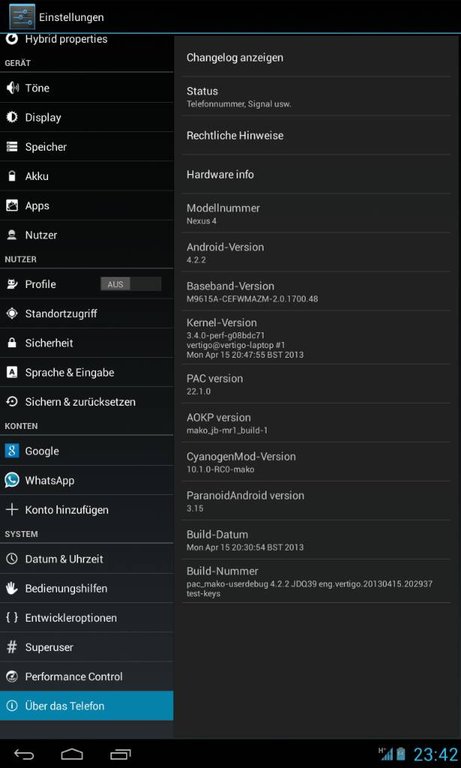
Task: Open Status Telefonnummer, Signal entry
Action: (x=316, y=96)
